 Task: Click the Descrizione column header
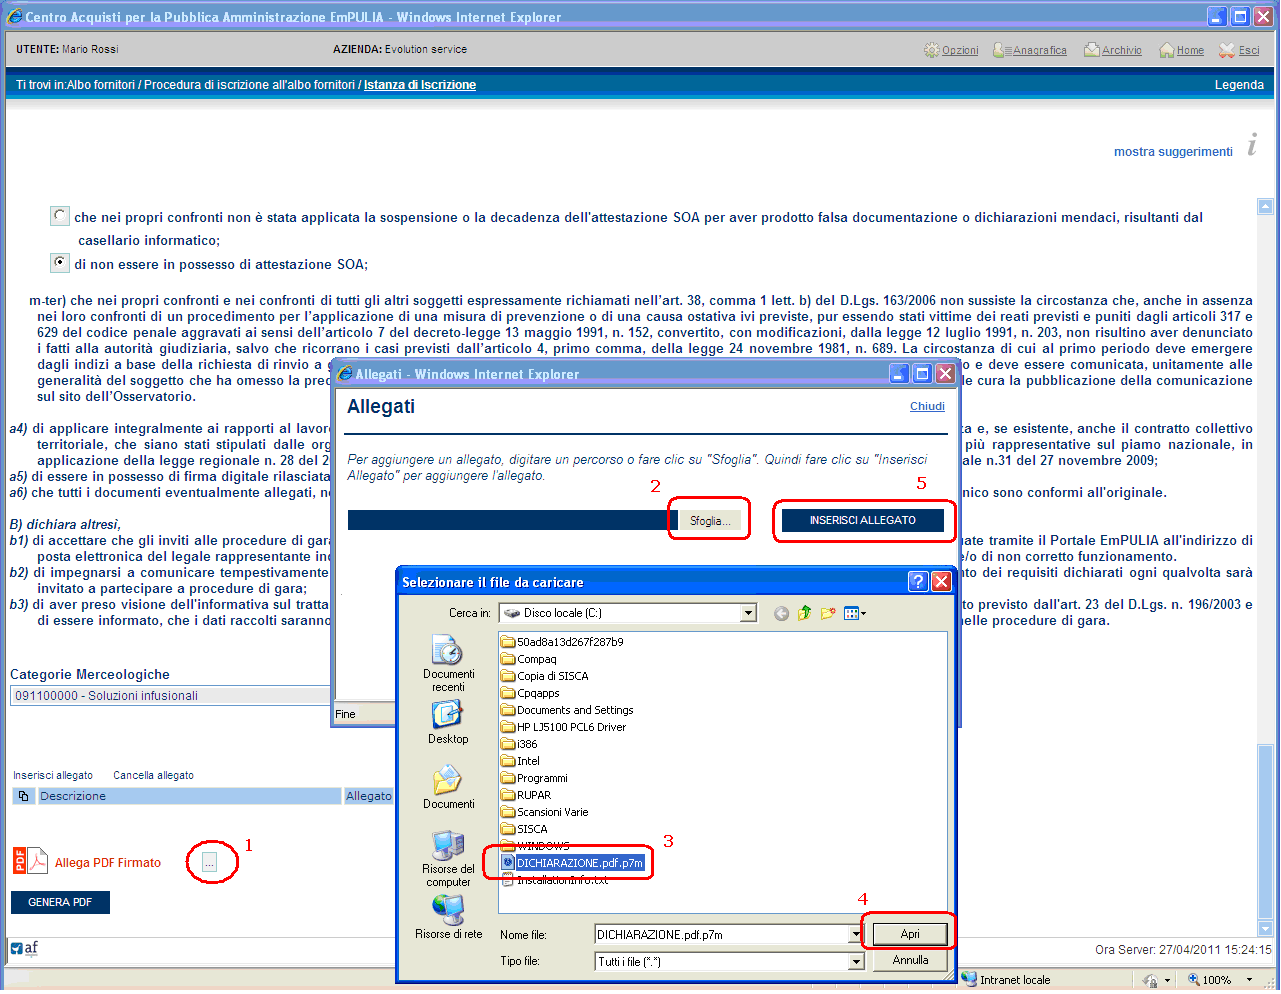pos(188,796)
